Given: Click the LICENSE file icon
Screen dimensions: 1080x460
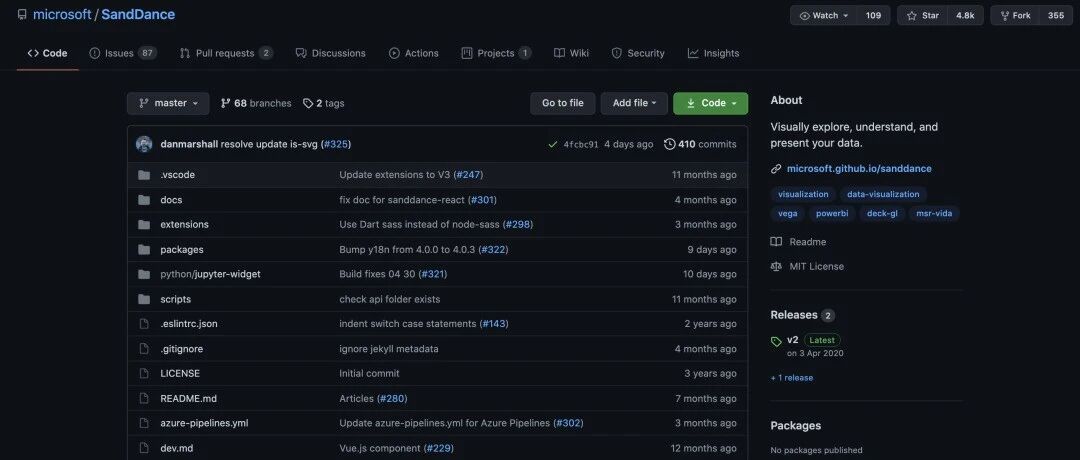Looking at the screenshot, I should click(x=144, y=373).
